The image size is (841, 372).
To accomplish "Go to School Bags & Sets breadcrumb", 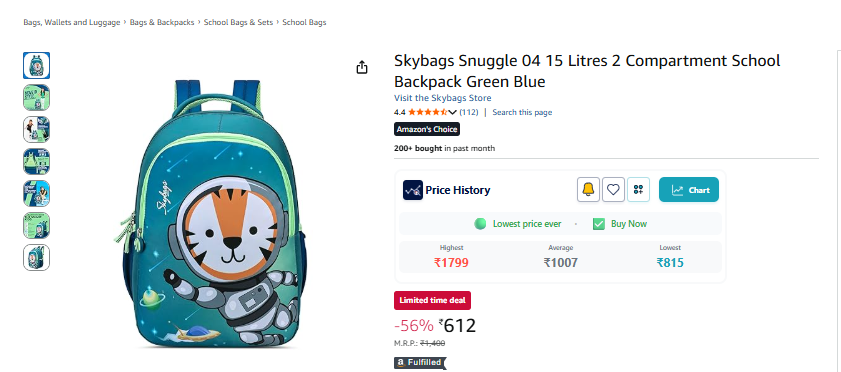I will (x=238, y=23).
